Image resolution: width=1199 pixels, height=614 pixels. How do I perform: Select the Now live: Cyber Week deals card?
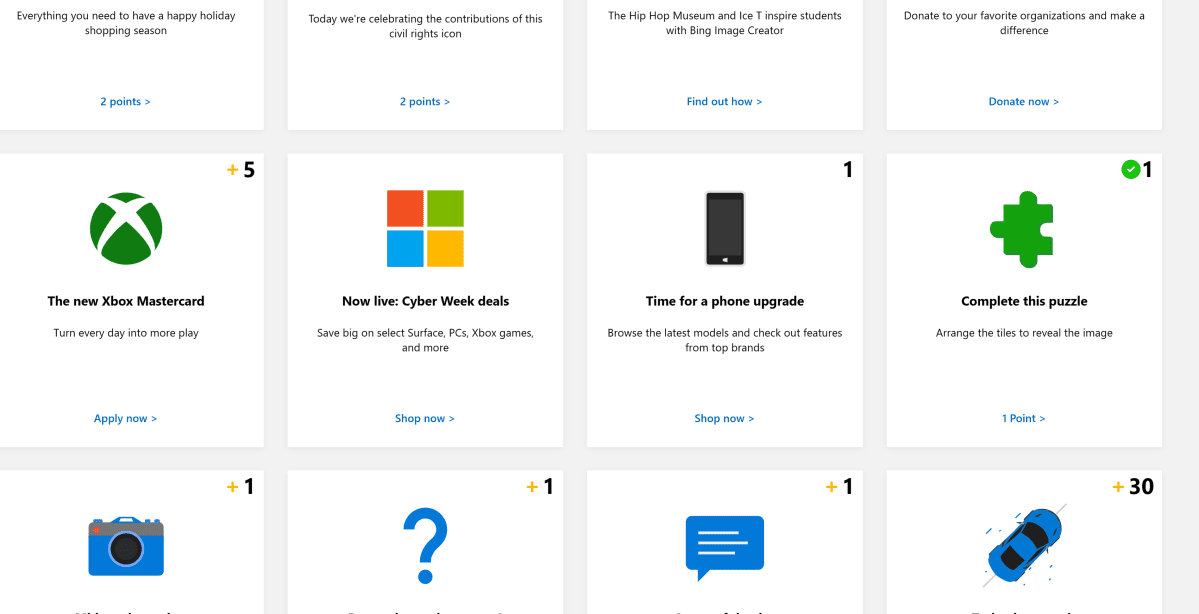click(x=424, y=300)
